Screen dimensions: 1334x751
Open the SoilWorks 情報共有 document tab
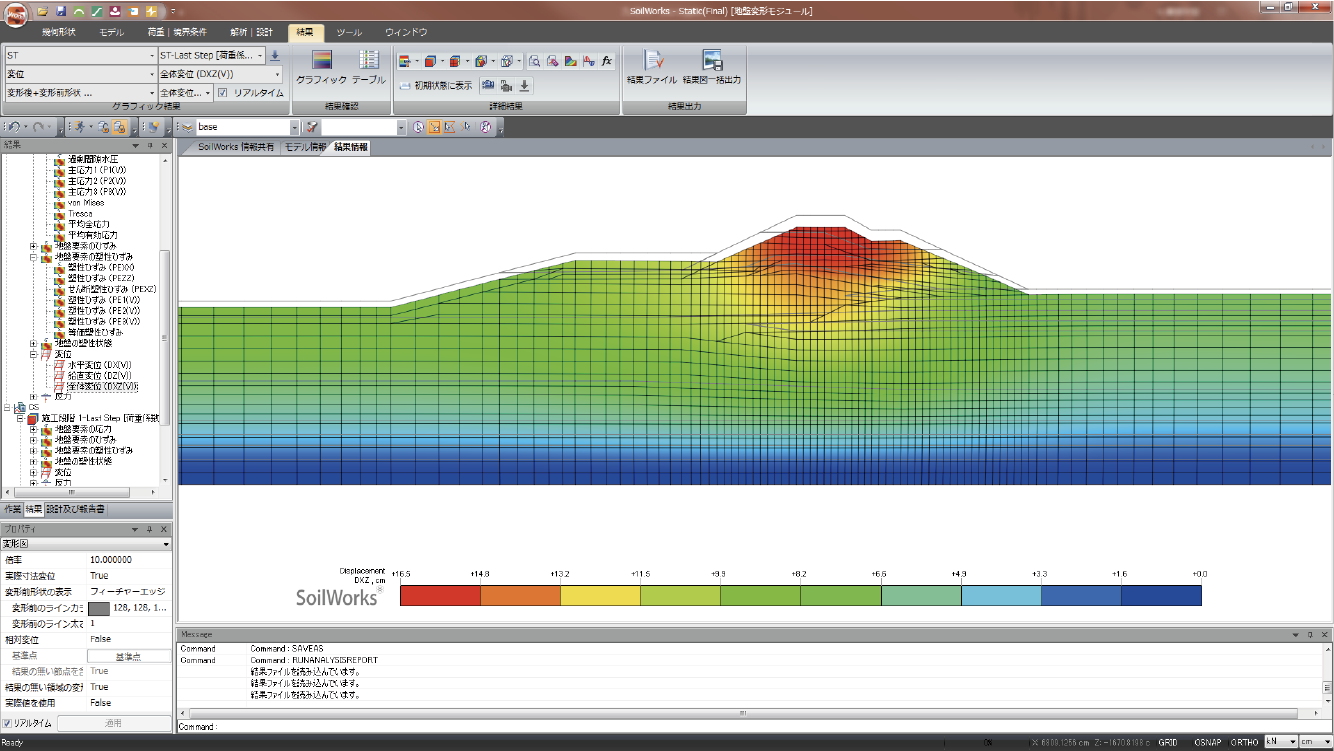[x=235, y=147]
